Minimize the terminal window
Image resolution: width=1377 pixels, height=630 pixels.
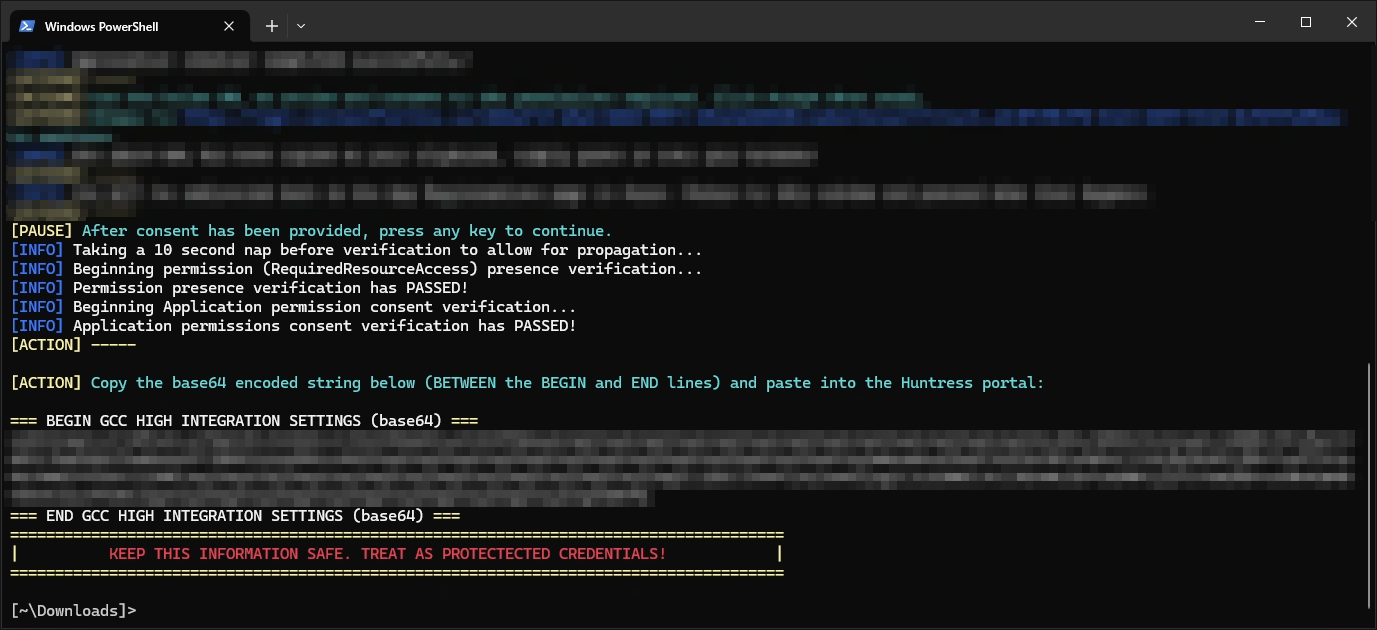(x=1259, y=22)
